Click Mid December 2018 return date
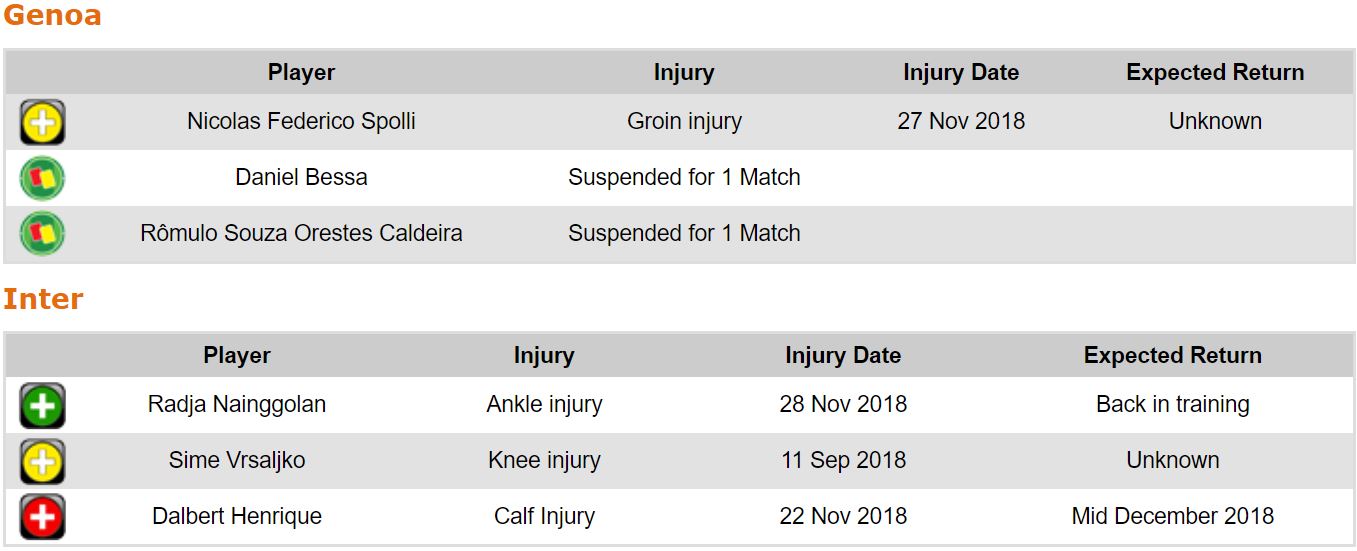The width and height of the screenshot is (1357, 551). click(1172, 517)
